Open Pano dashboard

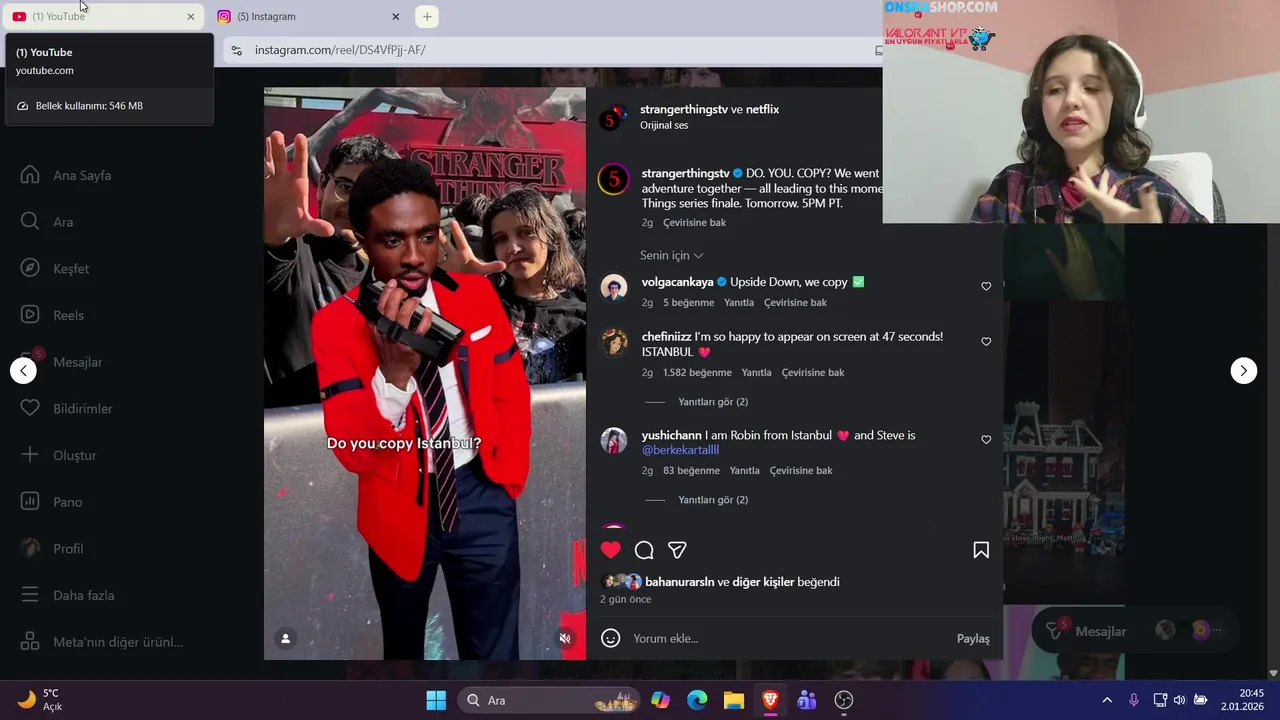pos(67,502)
